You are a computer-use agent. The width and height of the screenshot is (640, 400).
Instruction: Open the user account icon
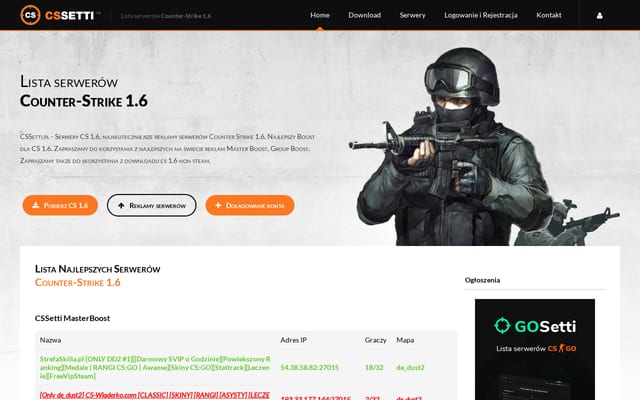click(599, 16)
